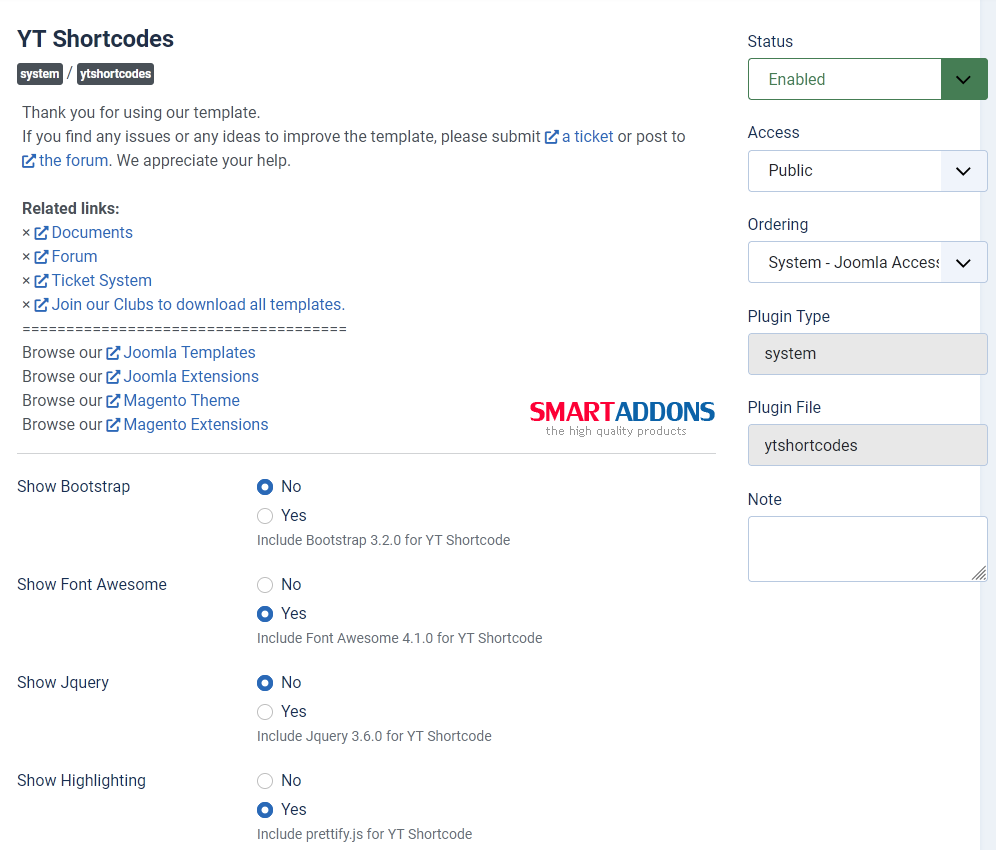Click external-link icon beside 'the forum'
The height and width of the screenshot is (850, 996).
tap(29, 161)
